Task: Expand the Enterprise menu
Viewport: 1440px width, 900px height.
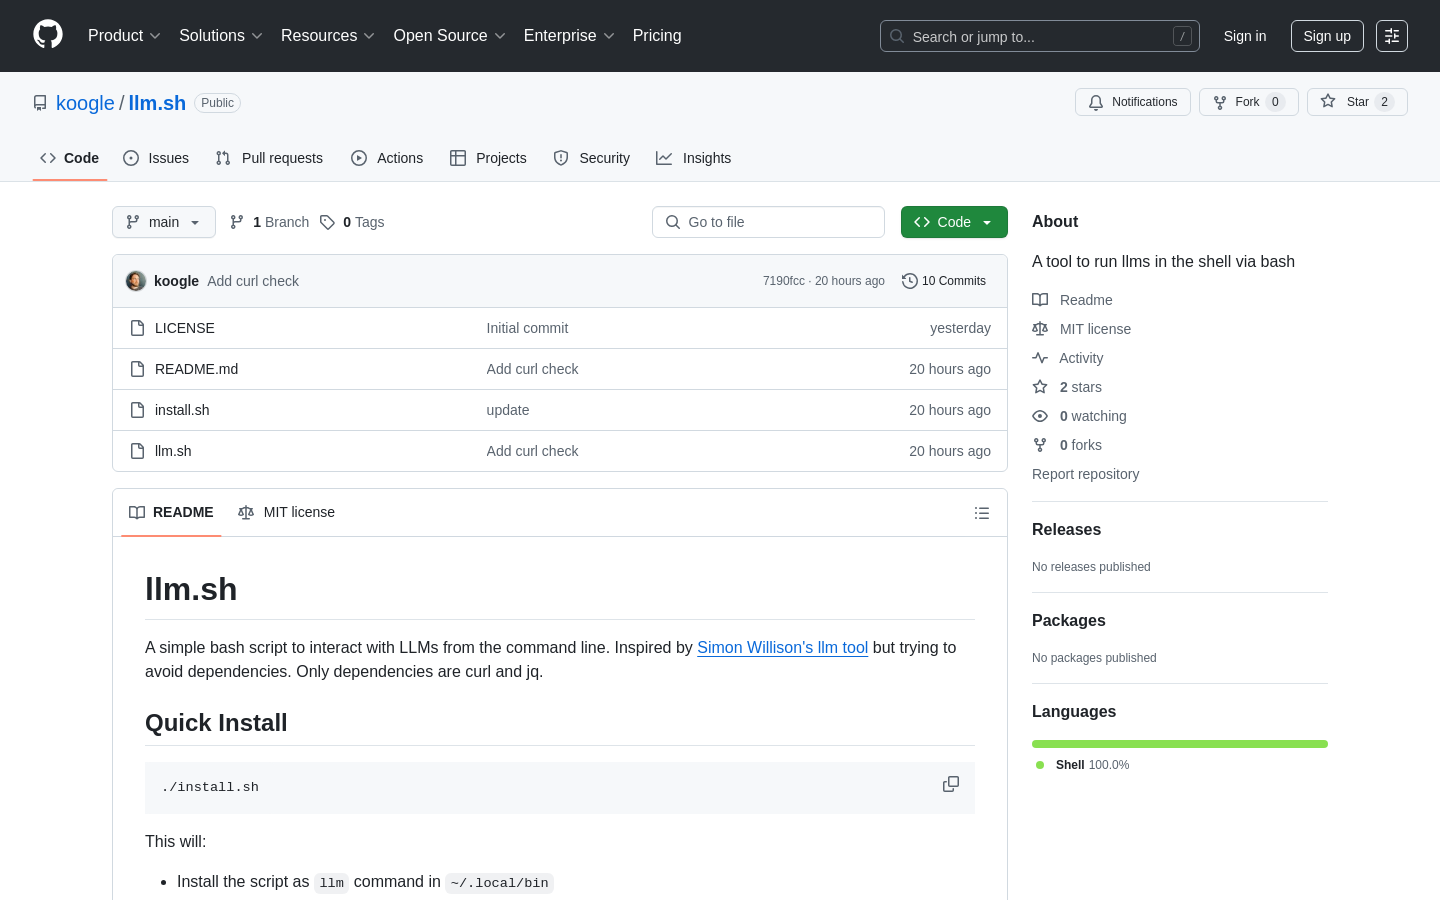Action: 569,36
